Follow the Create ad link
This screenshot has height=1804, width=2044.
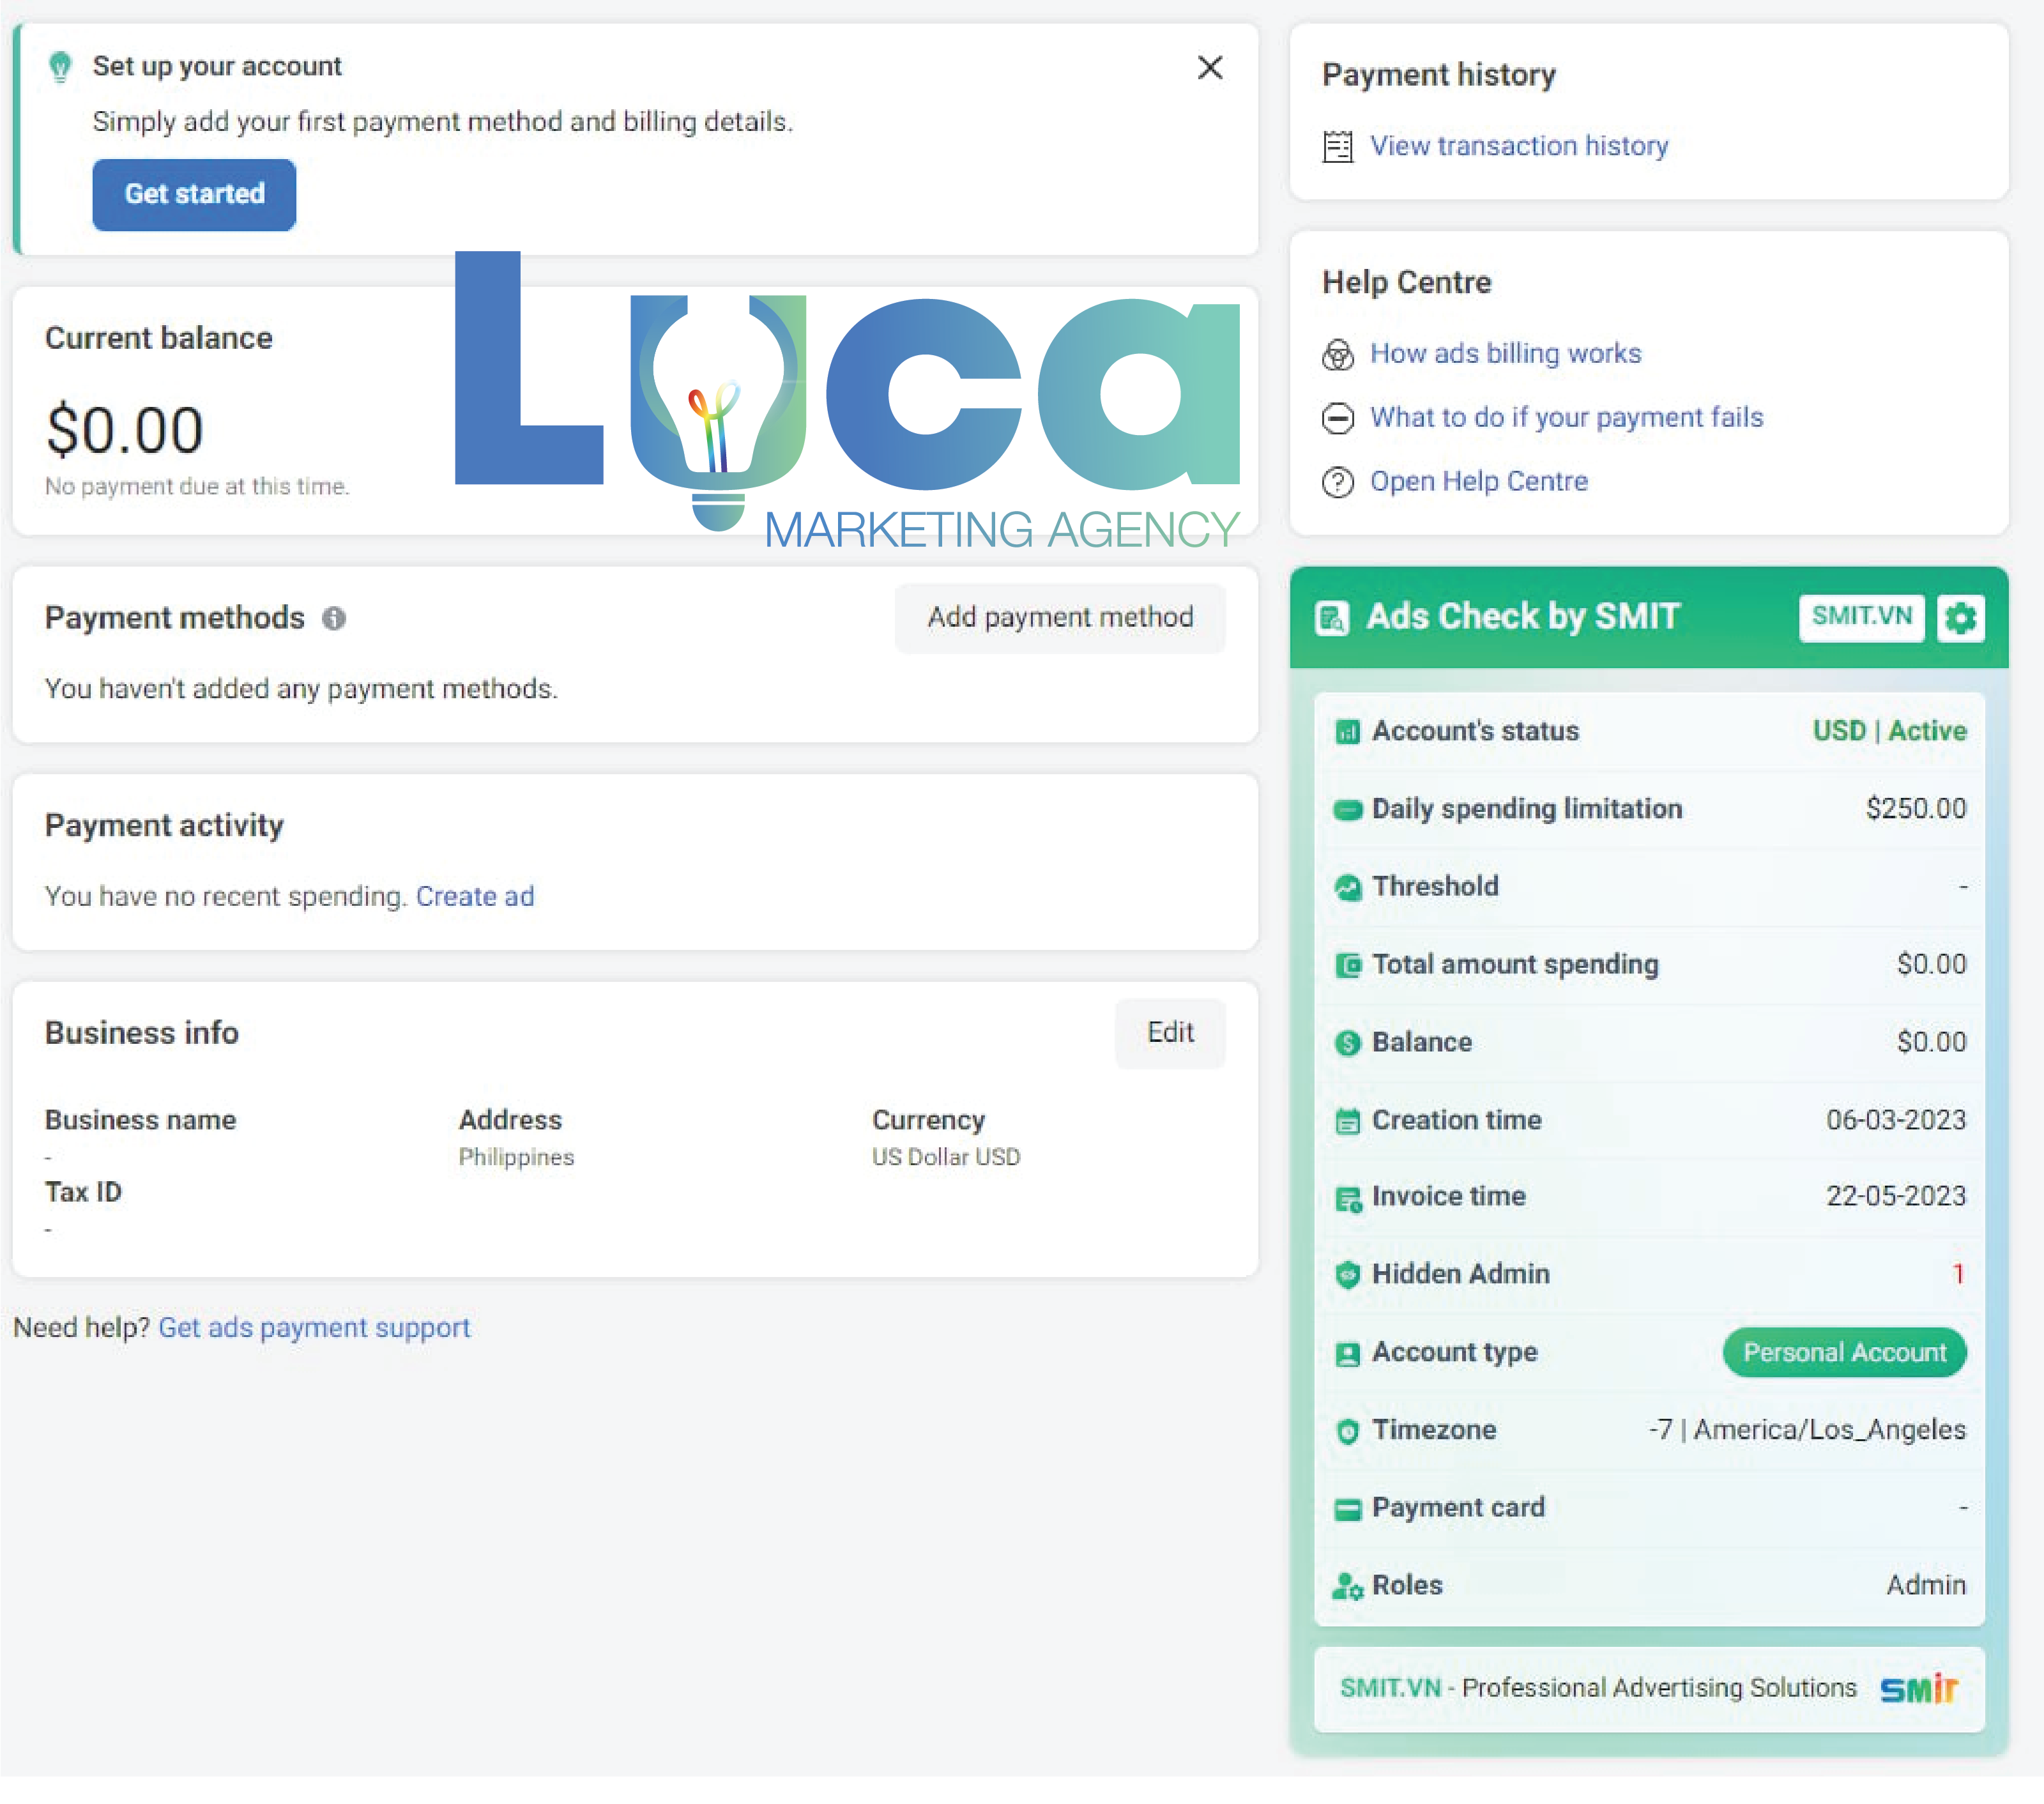tap(475, 896)
